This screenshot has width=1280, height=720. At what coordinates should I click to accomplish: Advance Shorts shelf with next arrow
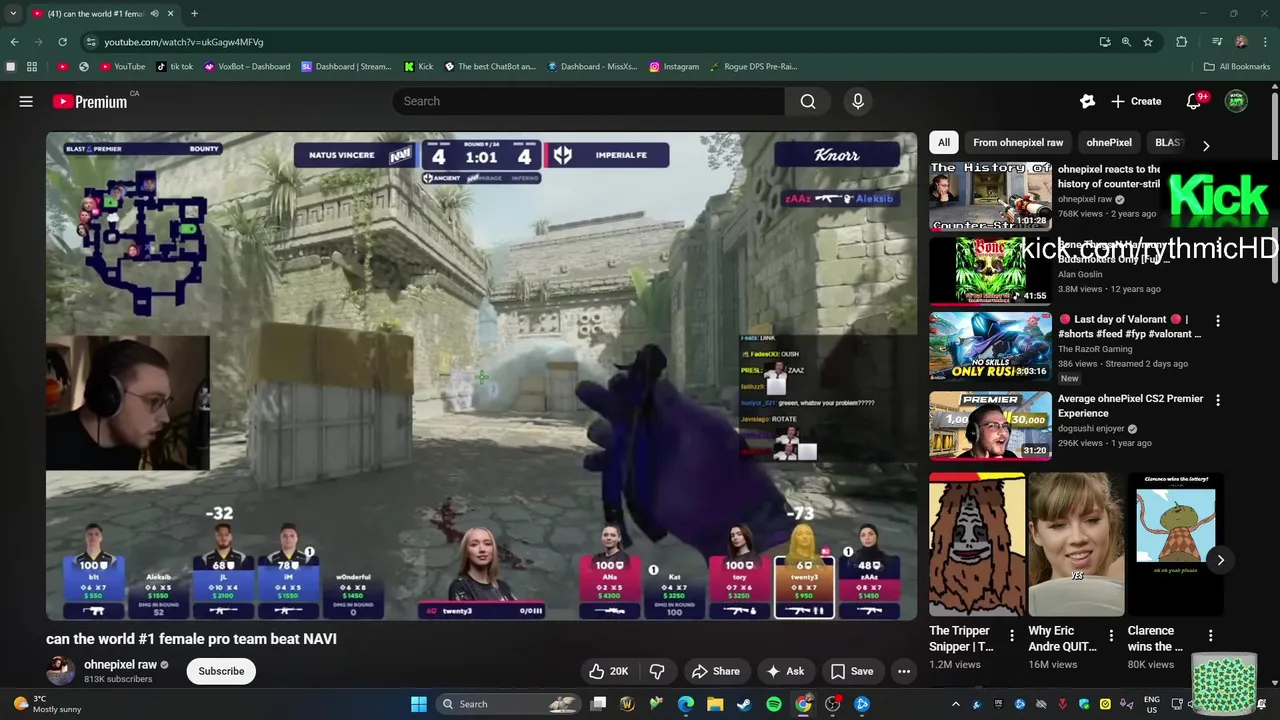click(1220, 560)
